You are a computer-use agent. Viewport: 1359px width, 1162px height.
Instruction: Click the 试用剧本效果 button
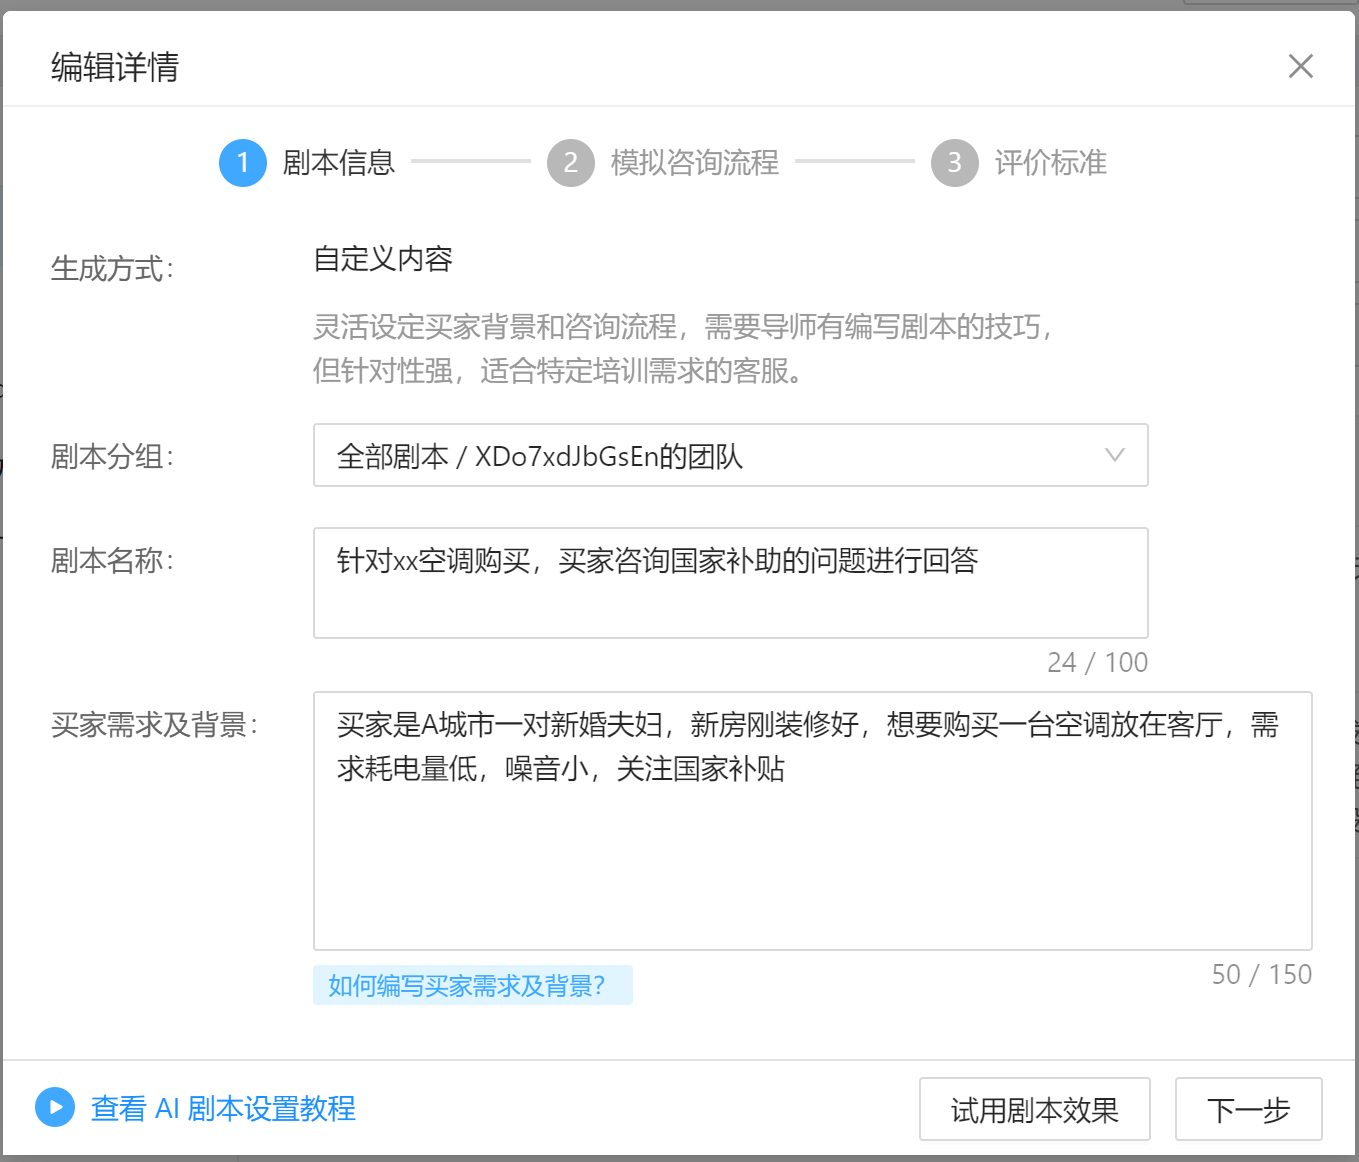click(x=1034, y=1109)
